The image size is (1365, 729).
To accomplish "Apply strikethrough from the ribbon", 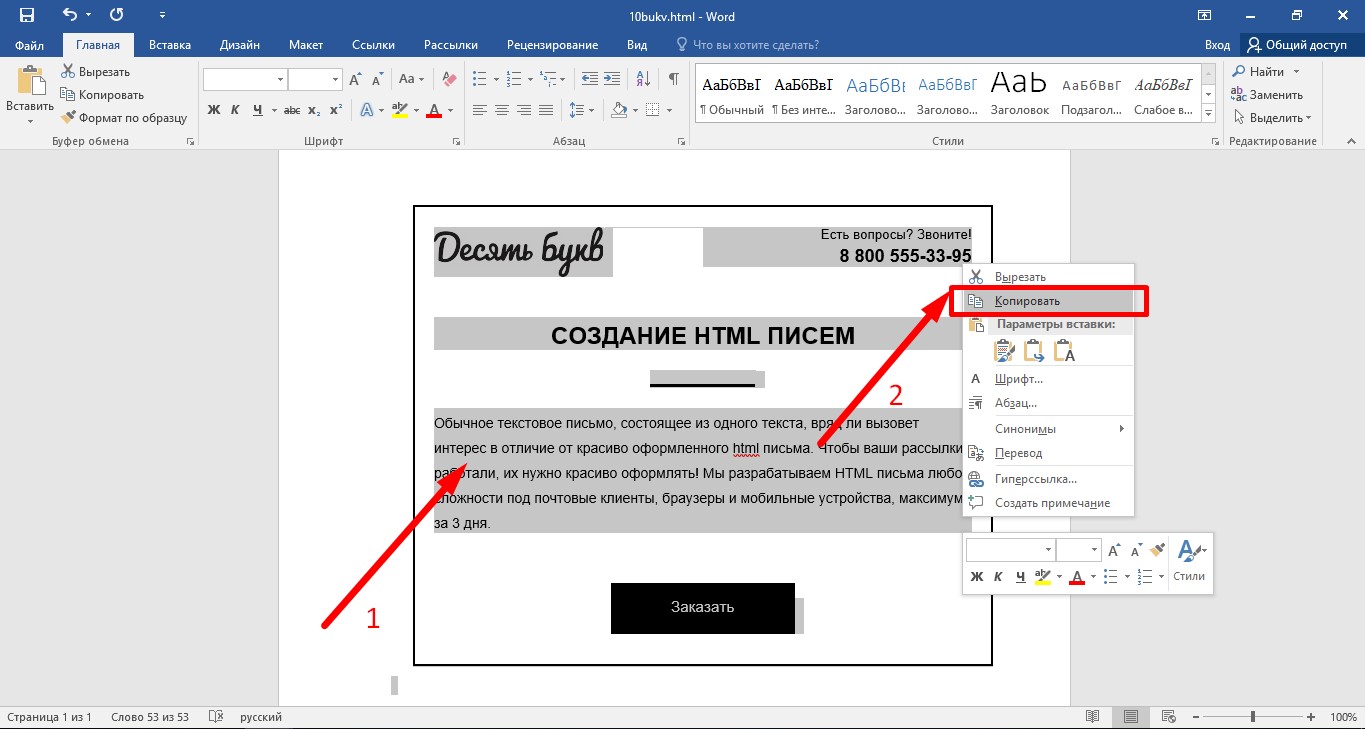I will [292, 110].
